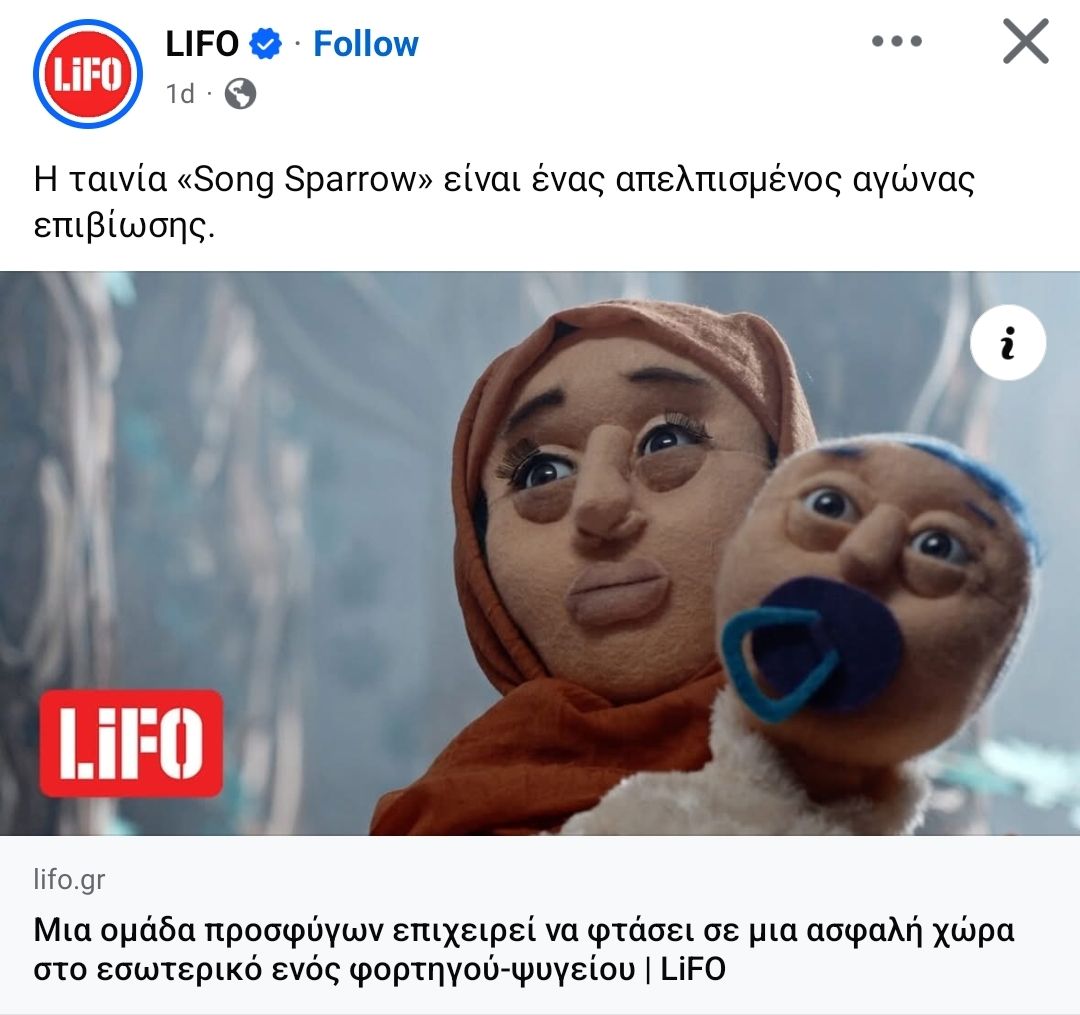Open the three-dot post options menu
The width and height of the screenshot is (1080, 1015).
pyautogui.click(x=897, y=41)
